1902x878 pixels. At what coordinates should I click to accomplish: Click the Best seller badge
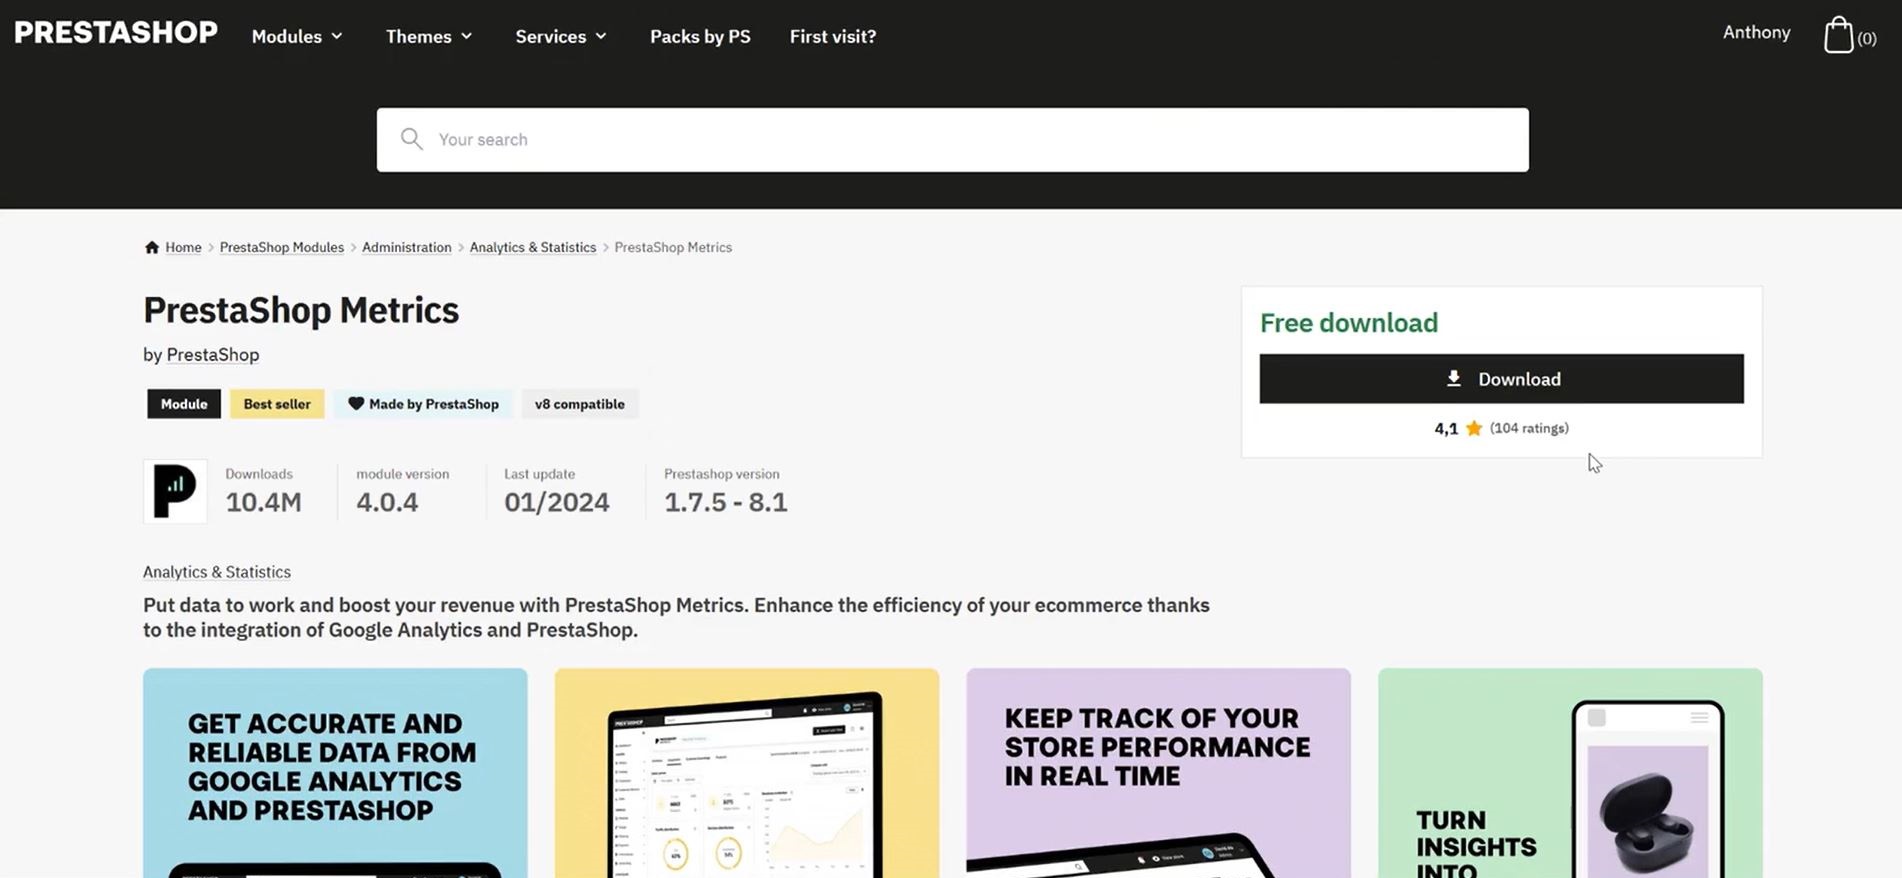pos(277,404)
